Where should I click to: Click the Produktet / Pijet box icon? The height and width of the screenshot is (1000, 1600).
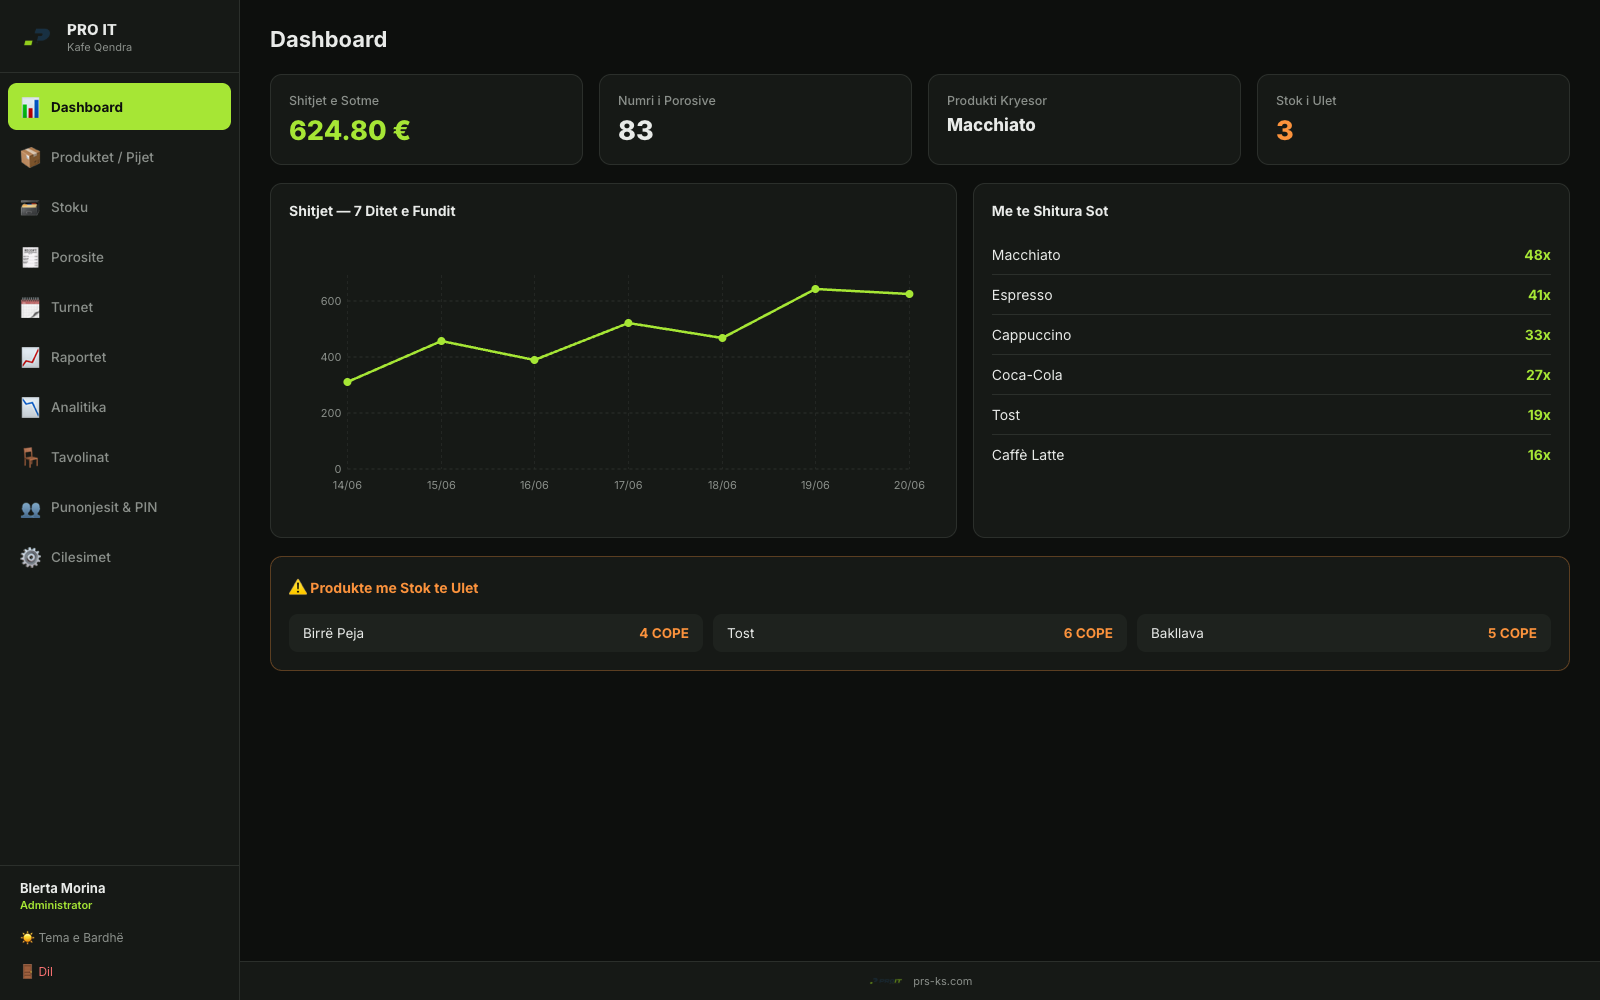click(x=31, y=157)
